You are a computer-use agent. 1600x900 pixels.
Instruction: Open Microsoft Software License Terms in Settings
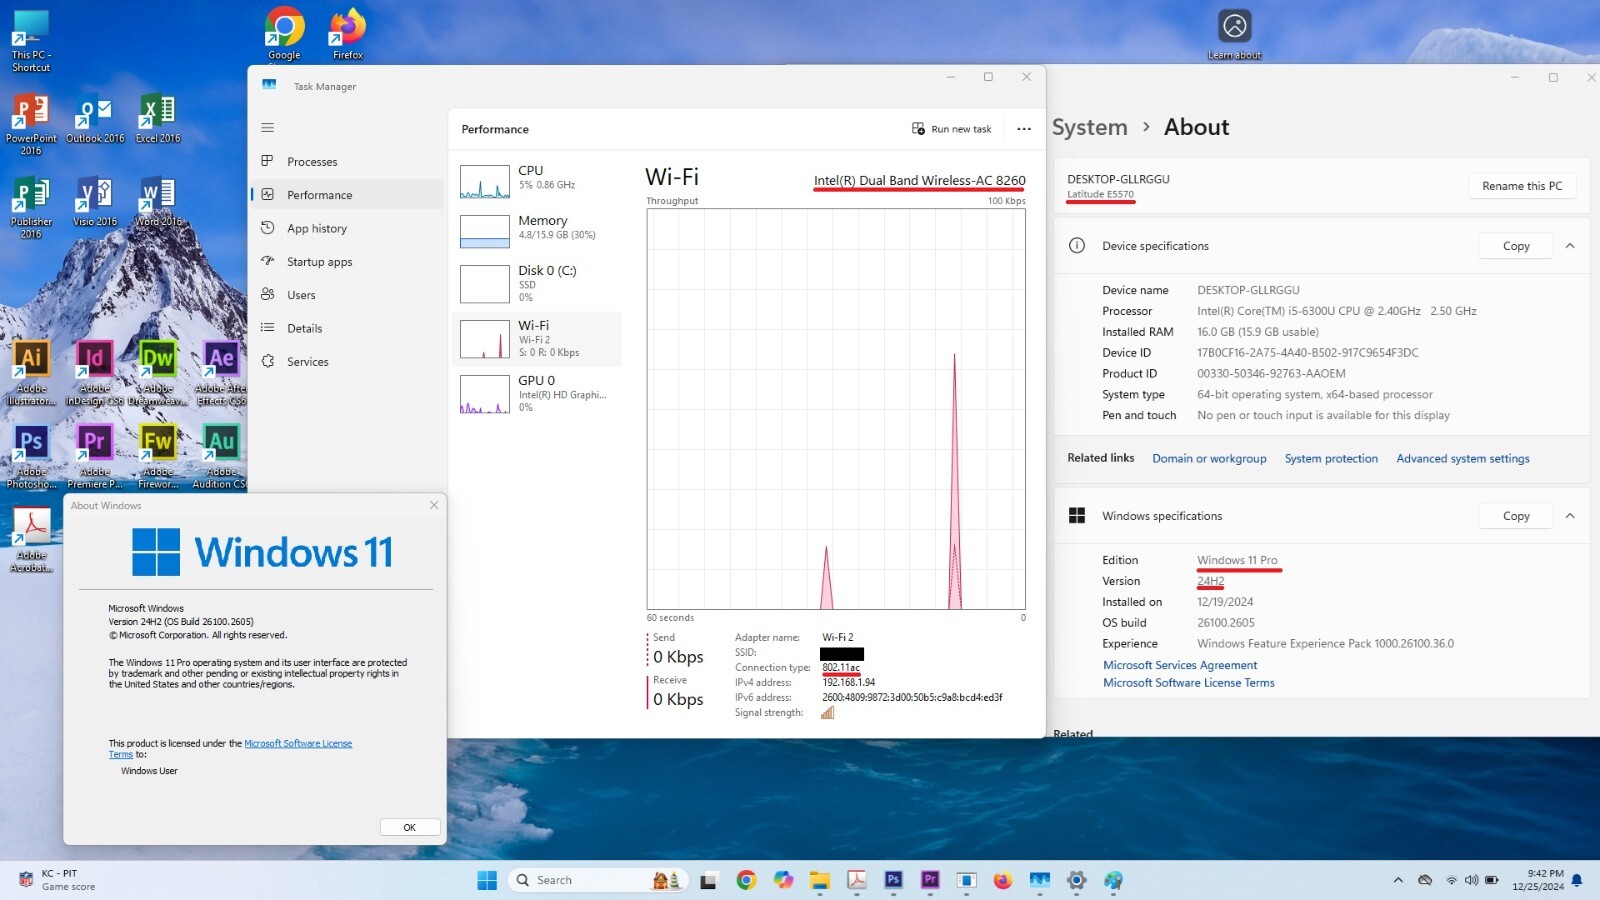point(1189,683)
